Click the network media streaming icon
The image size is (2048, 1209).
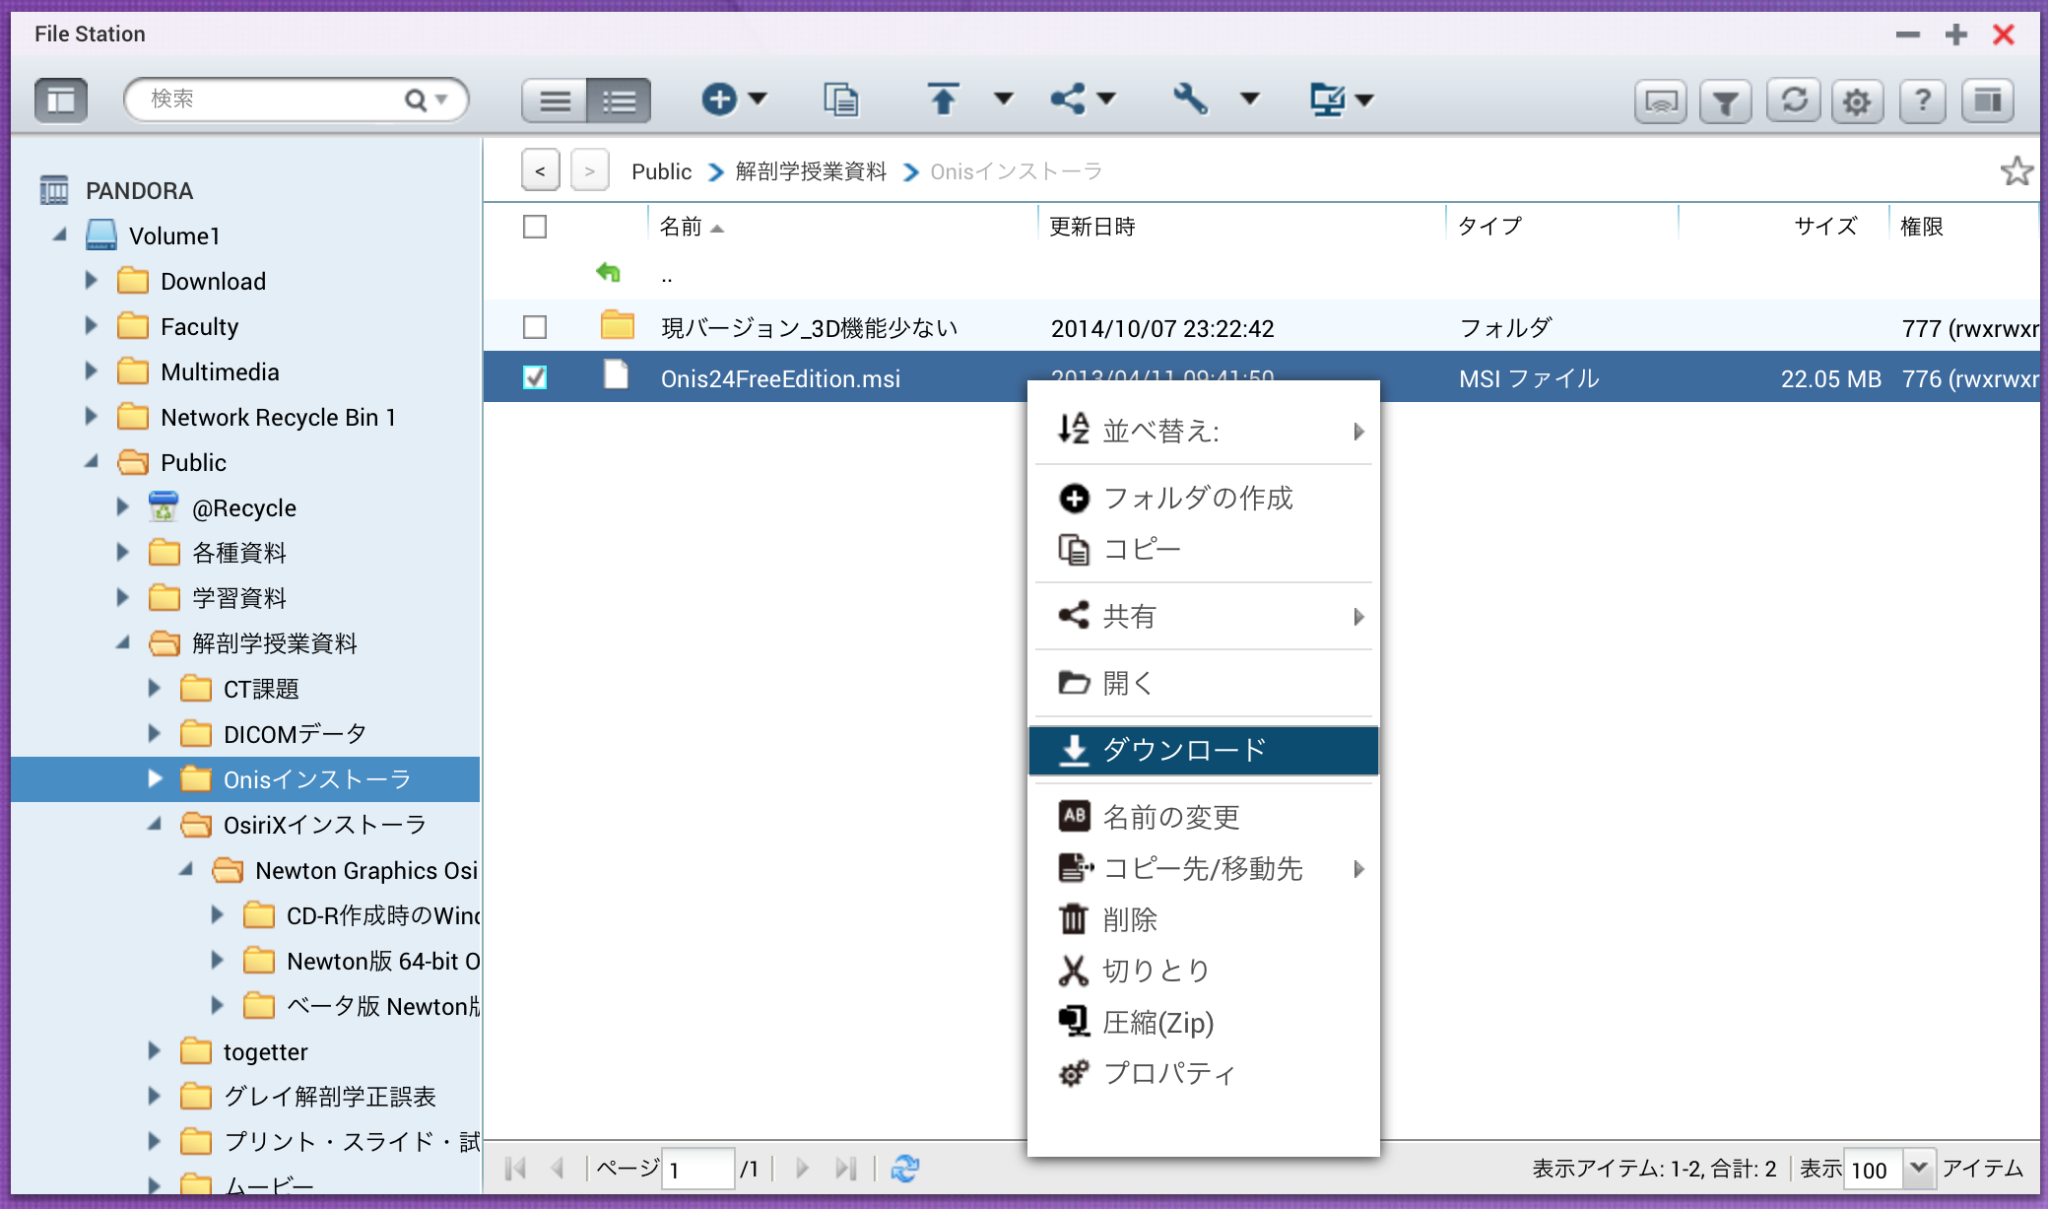(1661, 101)
